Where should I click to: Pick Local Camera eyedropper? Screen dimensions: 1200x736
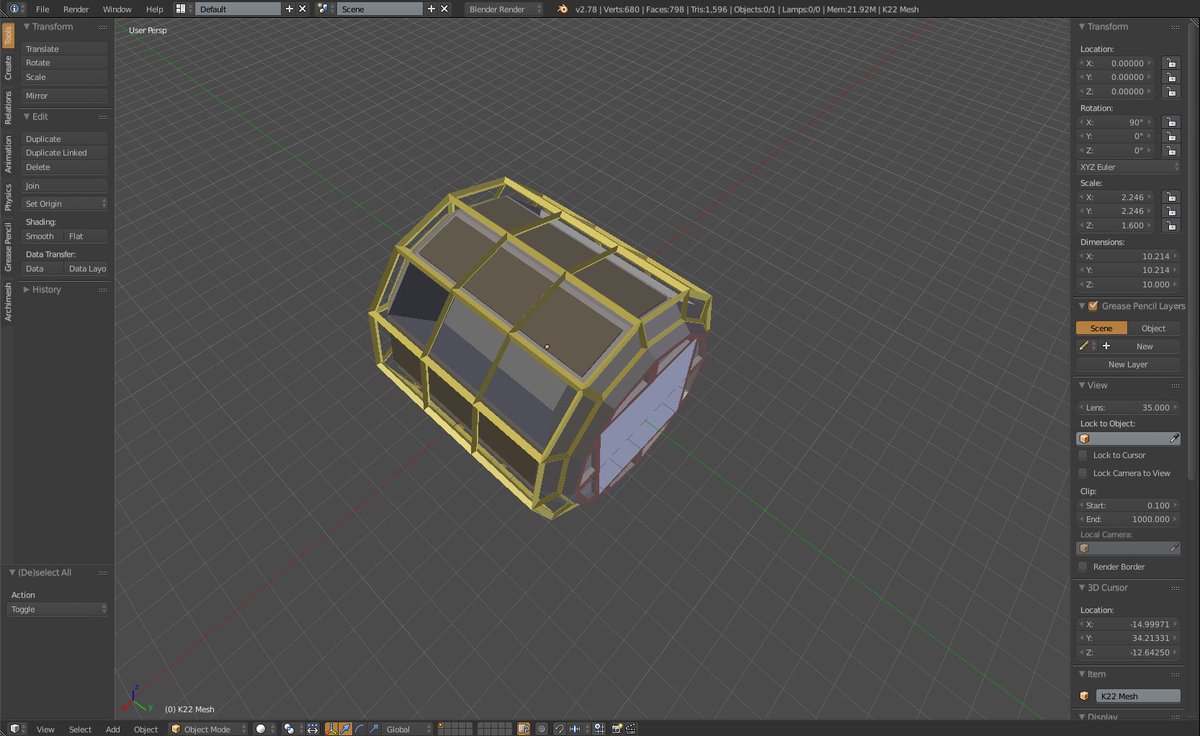tap(1174, 549)
